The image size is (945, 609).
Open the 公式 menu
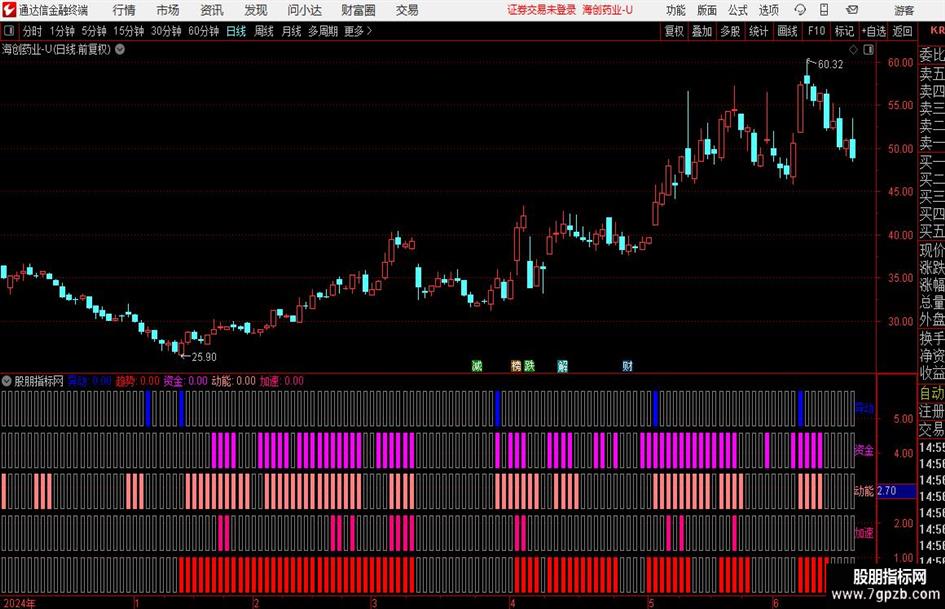pos(738,10)
